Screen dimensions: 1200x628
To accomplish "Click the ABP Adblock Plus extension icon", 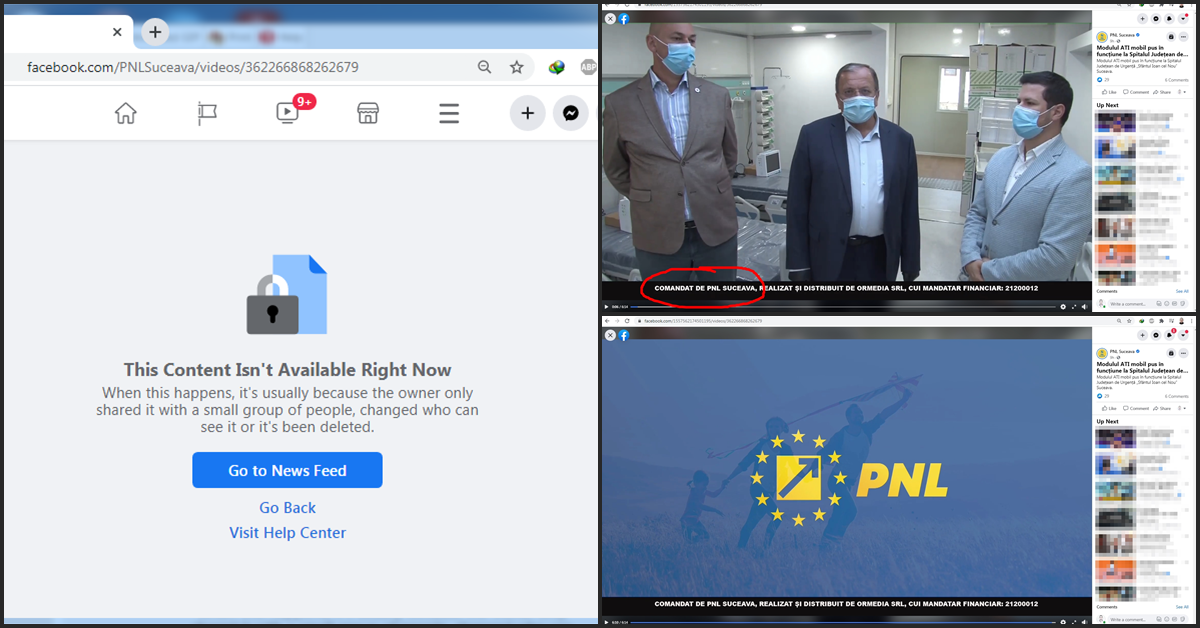I will [x=588, y=67].
